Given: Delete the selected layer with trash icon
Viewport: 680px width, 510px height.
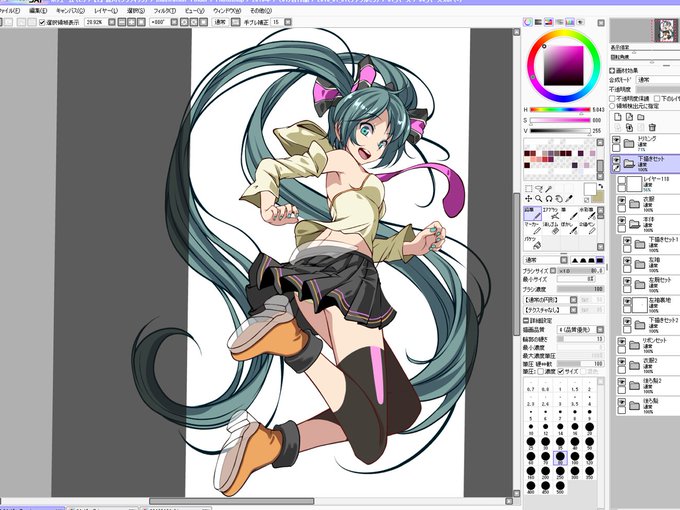Looking at the screenshot, I should point(652,127).
